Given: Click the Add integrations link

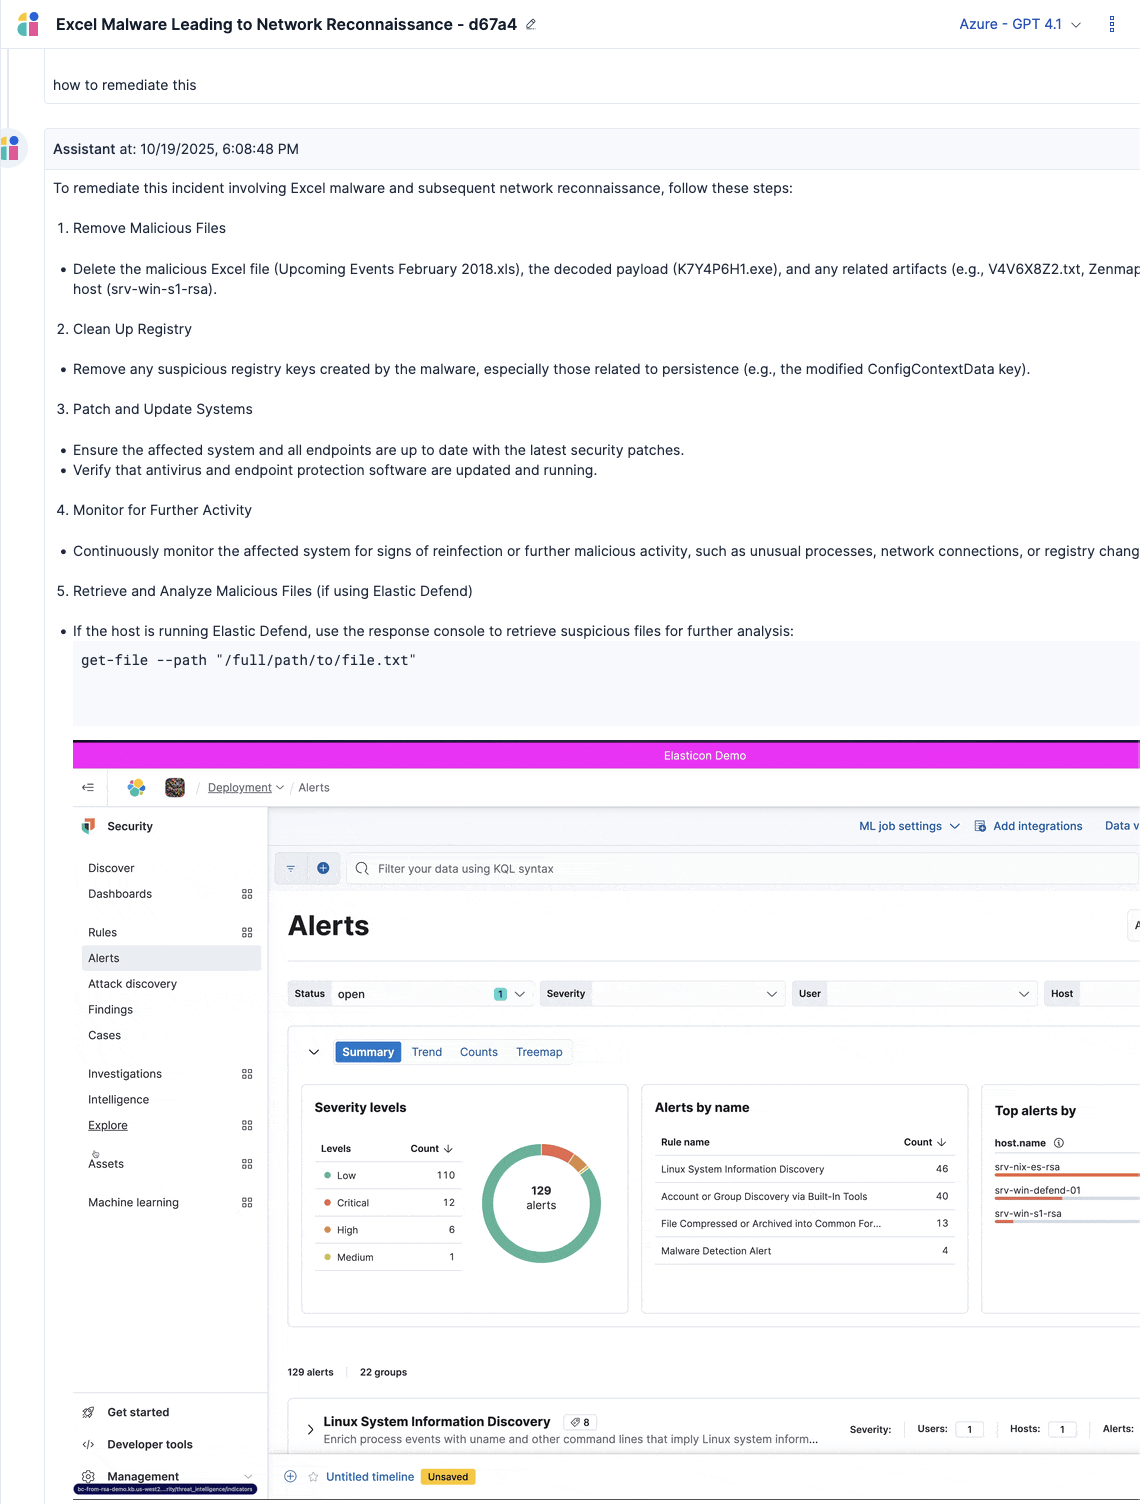Looking at the screenshot, I should [x=1037, y=826].
